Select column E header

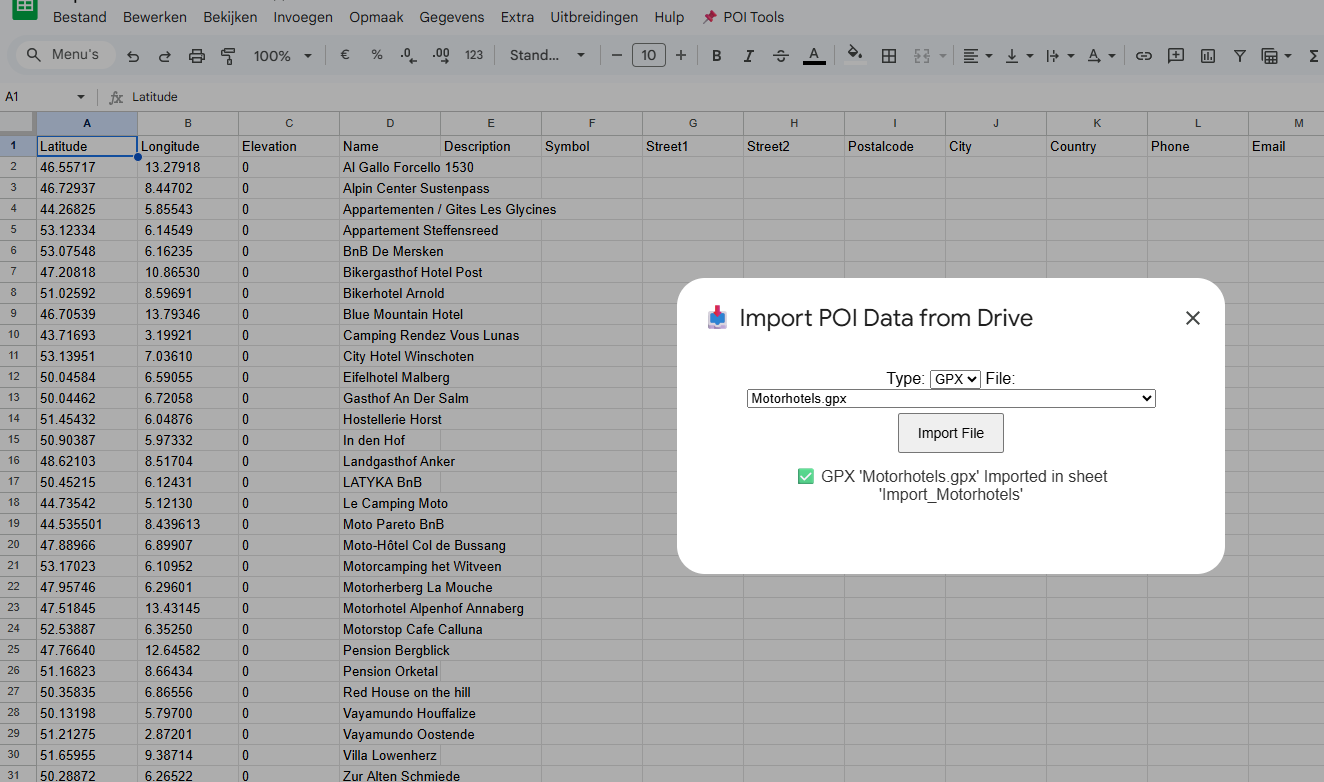point(491,123)
